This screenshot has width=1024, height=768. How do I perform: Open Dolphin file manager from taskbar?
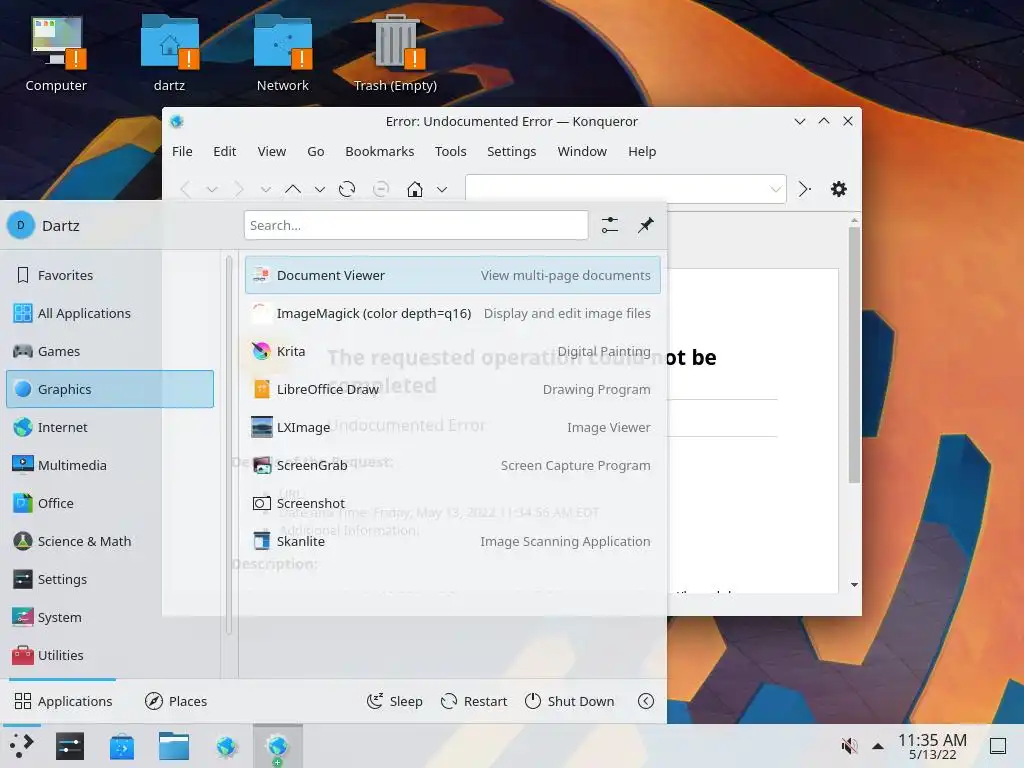(x=174, y=746)
